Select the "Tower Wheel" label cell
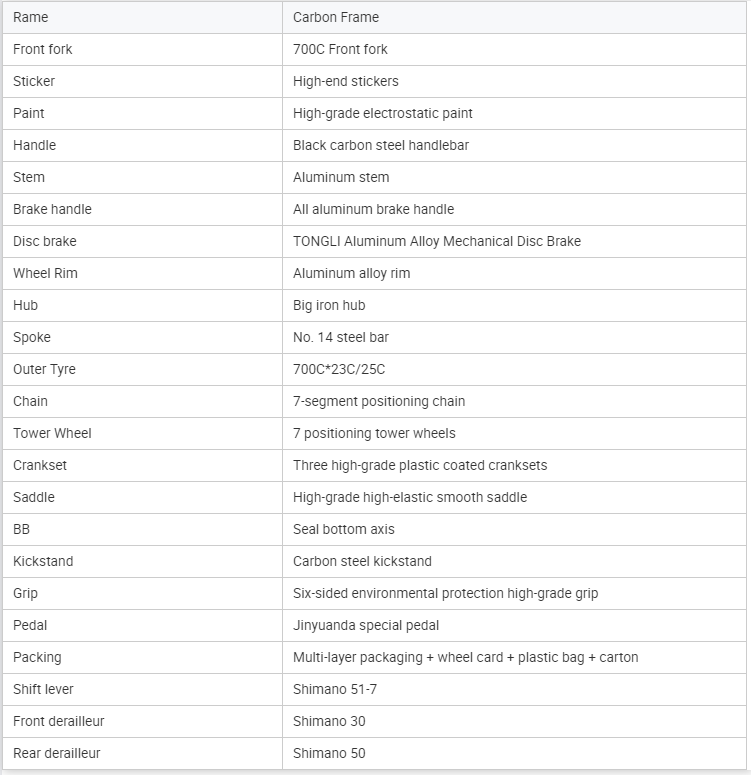Viewport: 751px width, 775px height. click(x=52, y=433)
